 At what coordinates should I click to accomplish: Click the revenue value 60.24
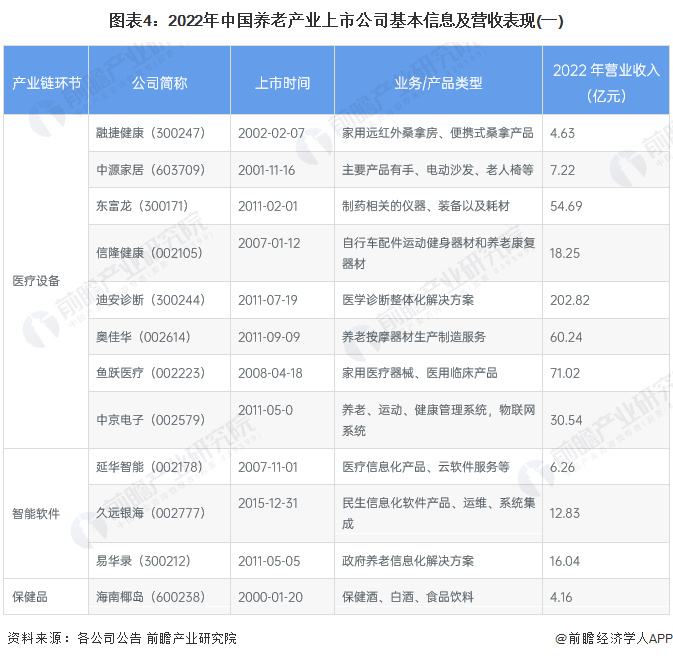click(566, 337)
